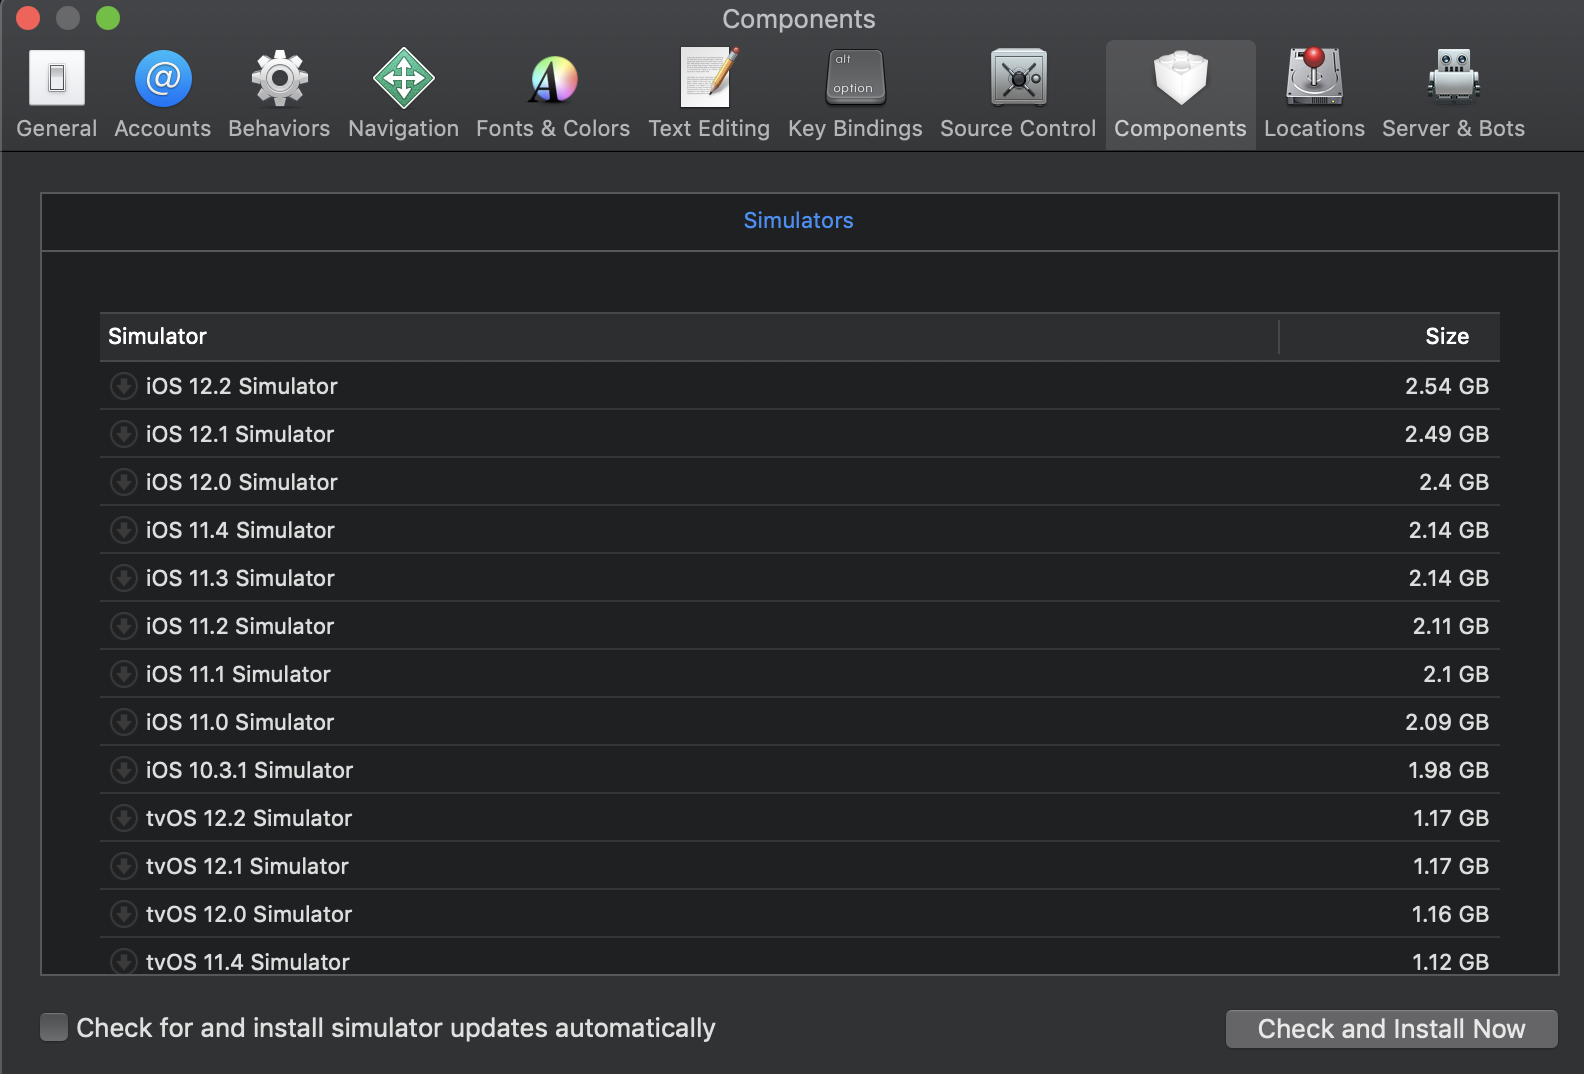
Task: Sort by the Simulator column header
Action: click(689, 337)
